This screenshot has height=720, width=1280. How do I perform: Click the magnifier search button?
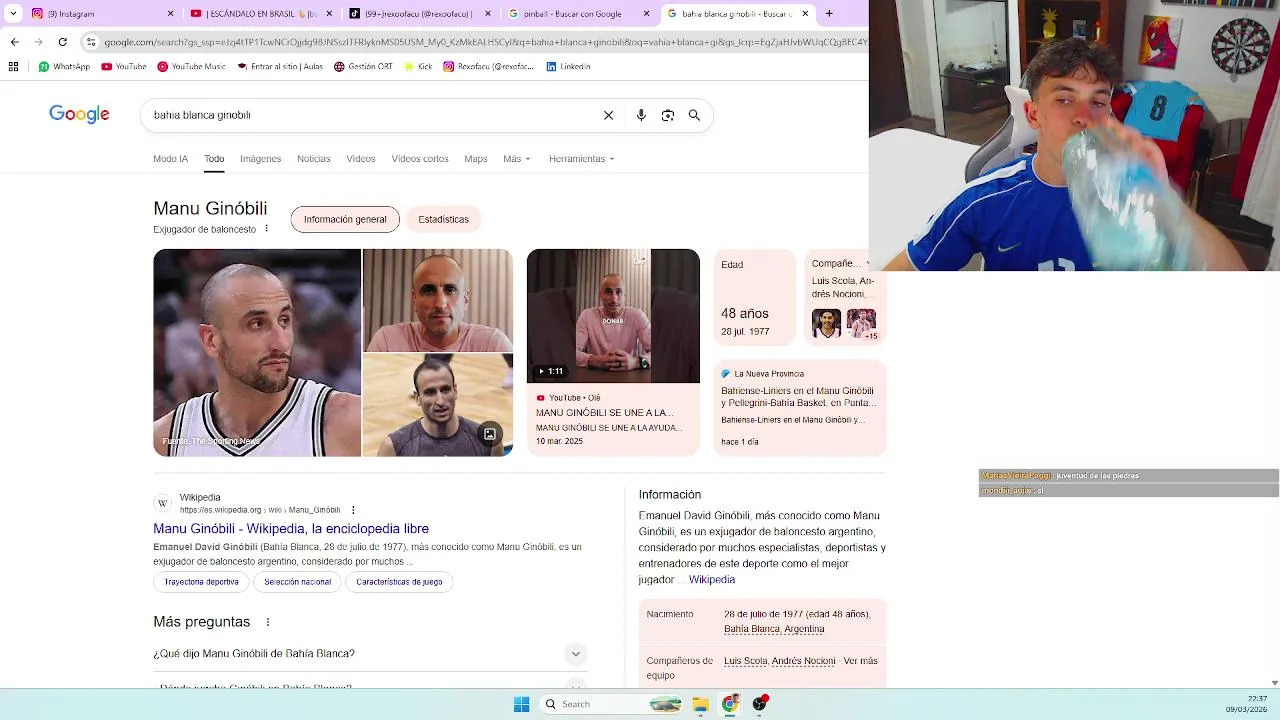point(694,115)
